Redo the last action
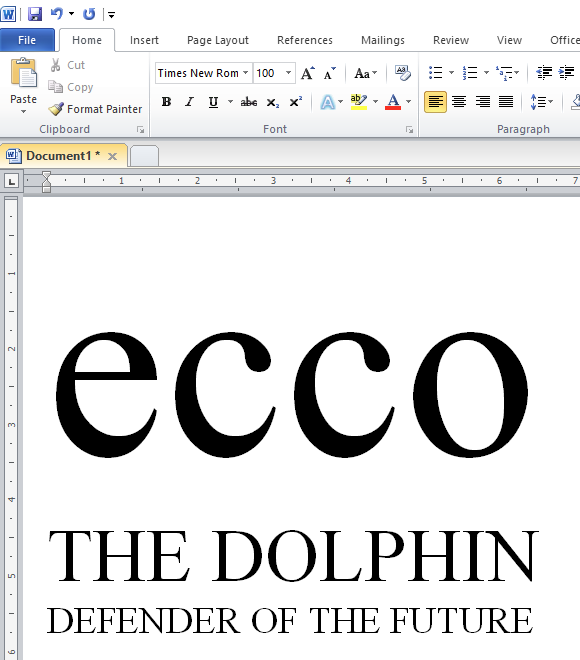This screenshot has width=580, height=660. tap(89, 14)
